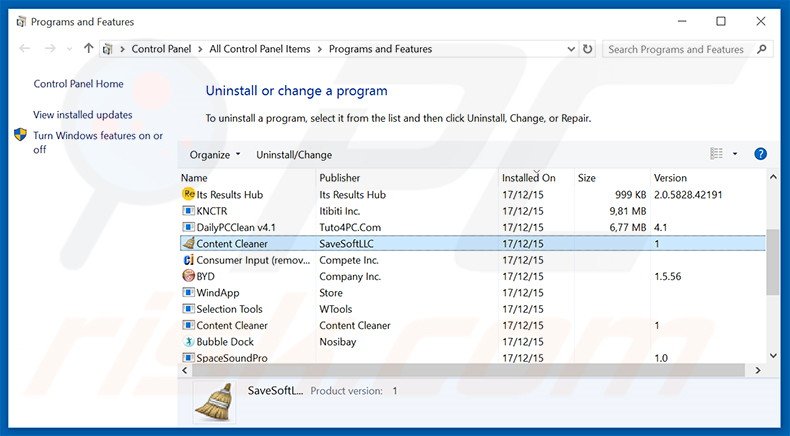Click the WindApp program icon
The height and width of the screenshot is (436, 790).
[188, 292]
